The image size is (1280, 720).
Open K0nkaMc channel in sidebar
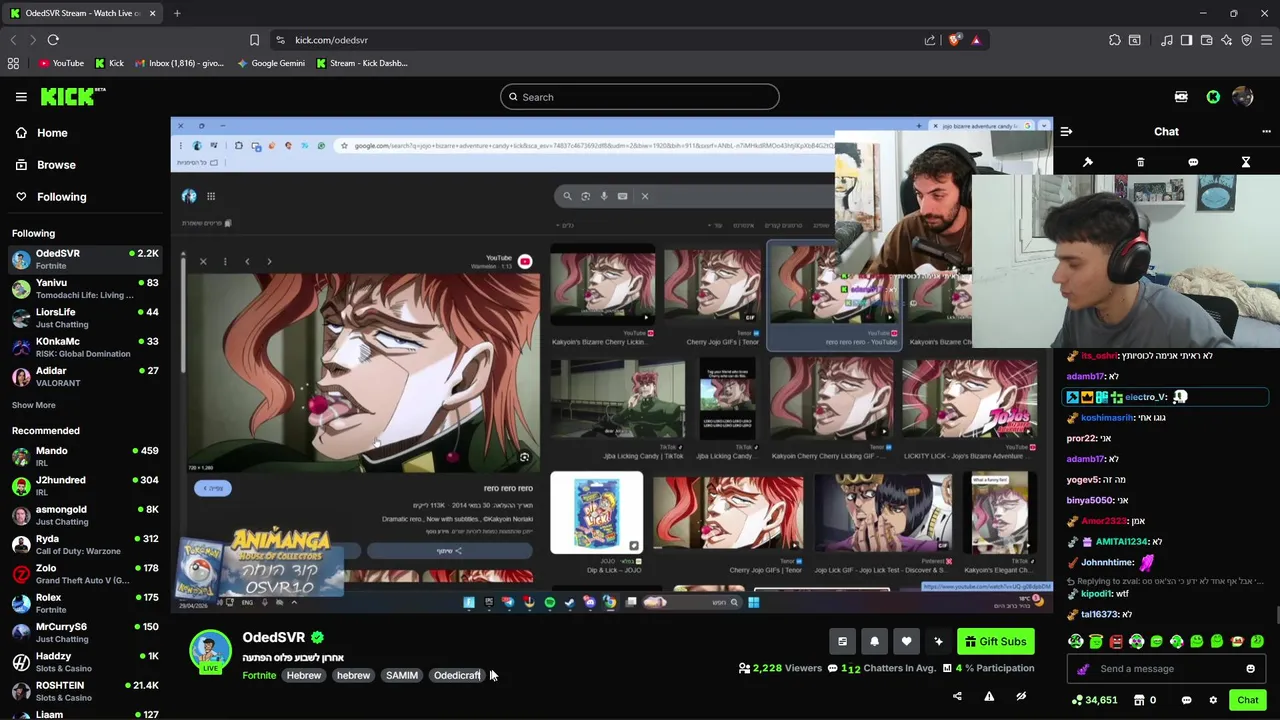tap(85, 347)
